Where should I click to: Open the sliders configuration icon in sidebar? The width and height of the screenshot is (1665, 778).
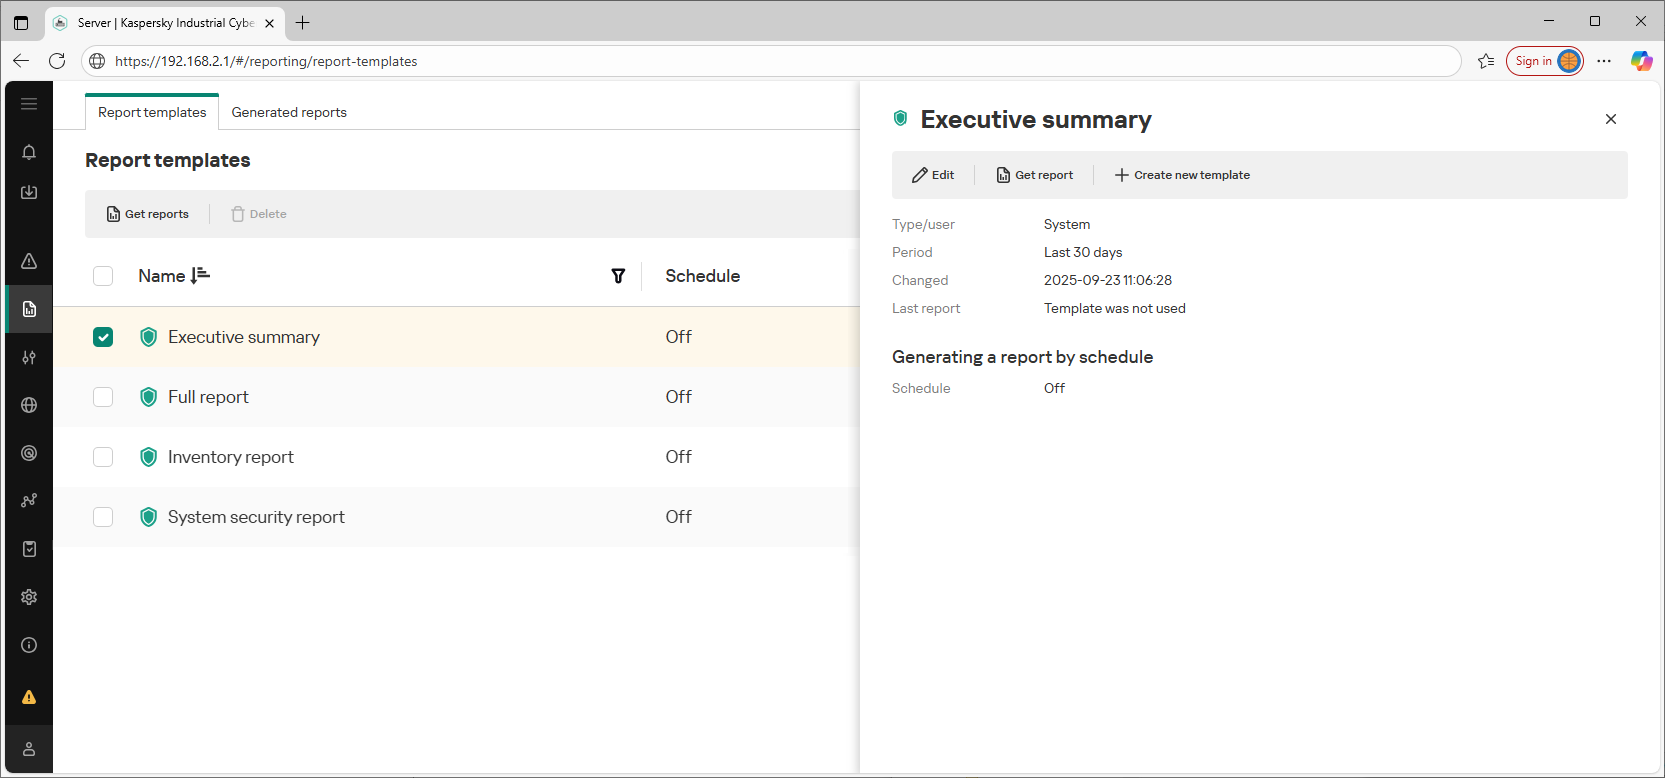(x=29, y=357)
